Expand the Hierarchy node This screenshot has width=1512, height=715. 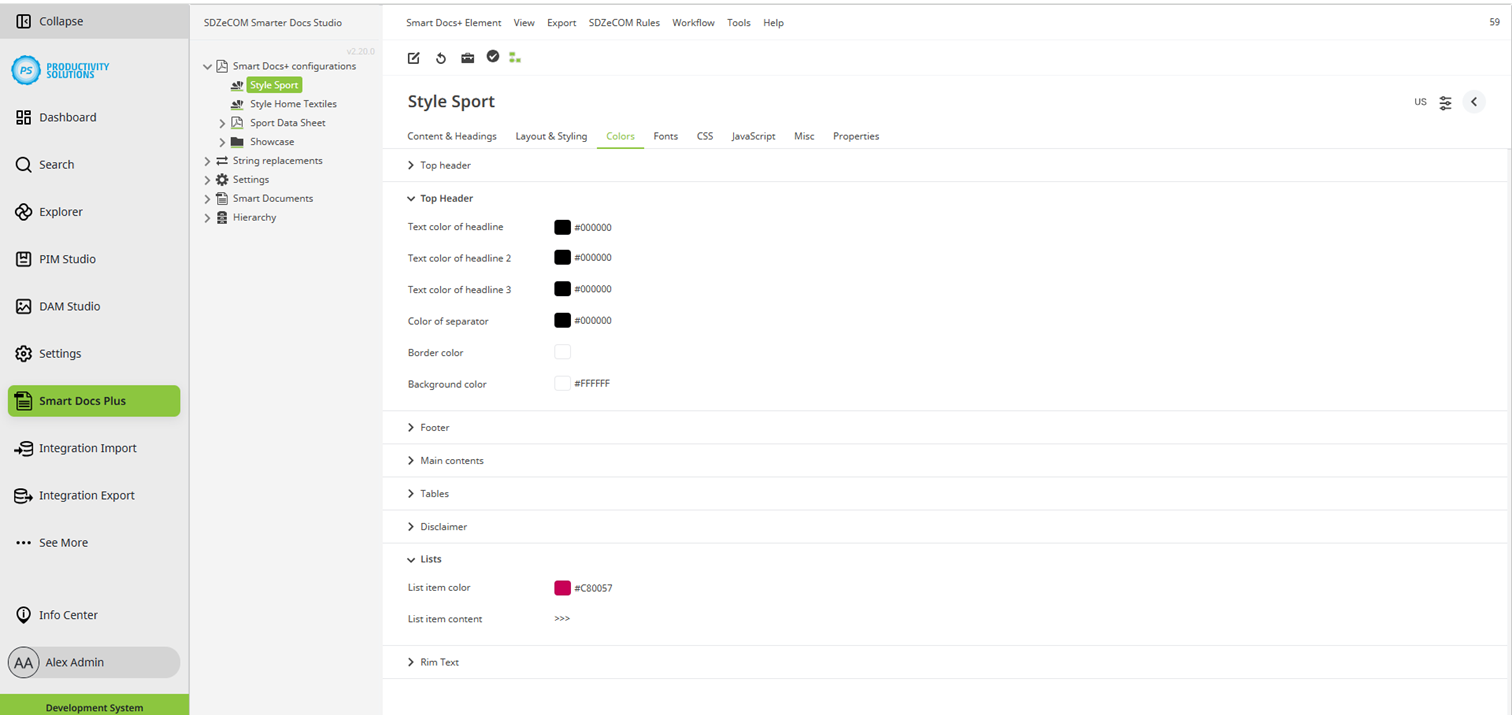(x=207, y=218)
